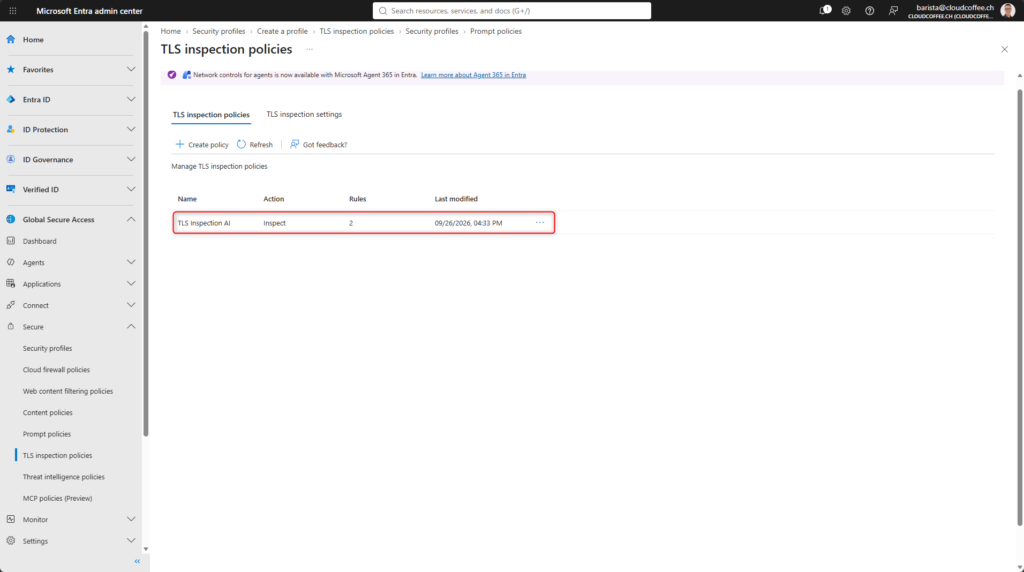Click the Home icon in sidebar
The width and height of the screenshot is (1024, 572).
coord(10,39)
